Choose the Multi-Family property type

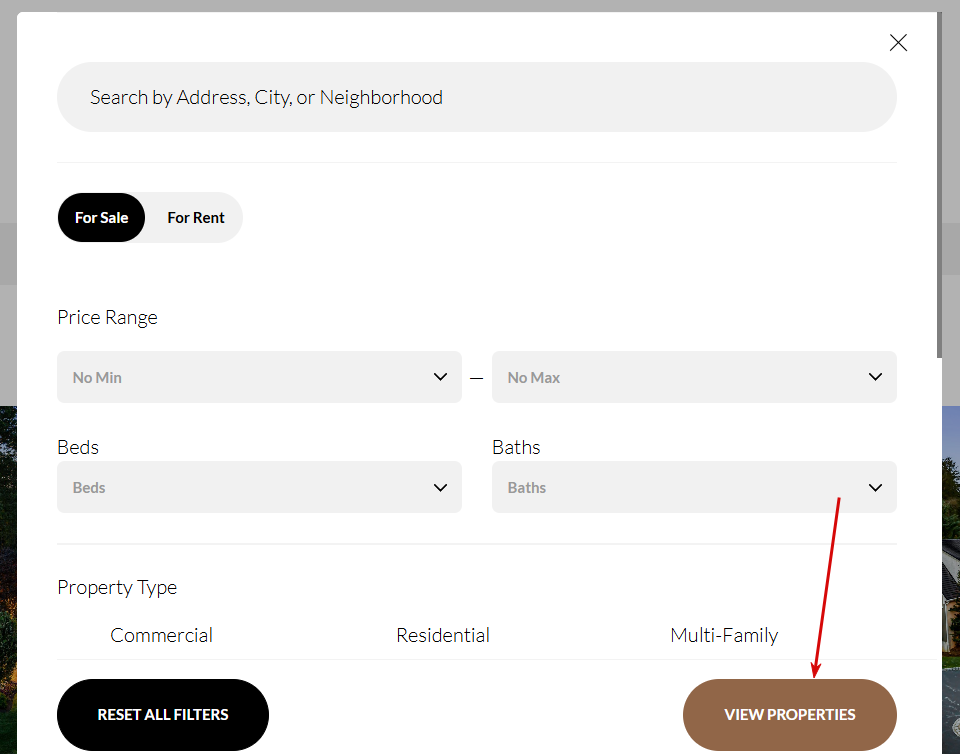pyautogui.click(x=724, y=635)
